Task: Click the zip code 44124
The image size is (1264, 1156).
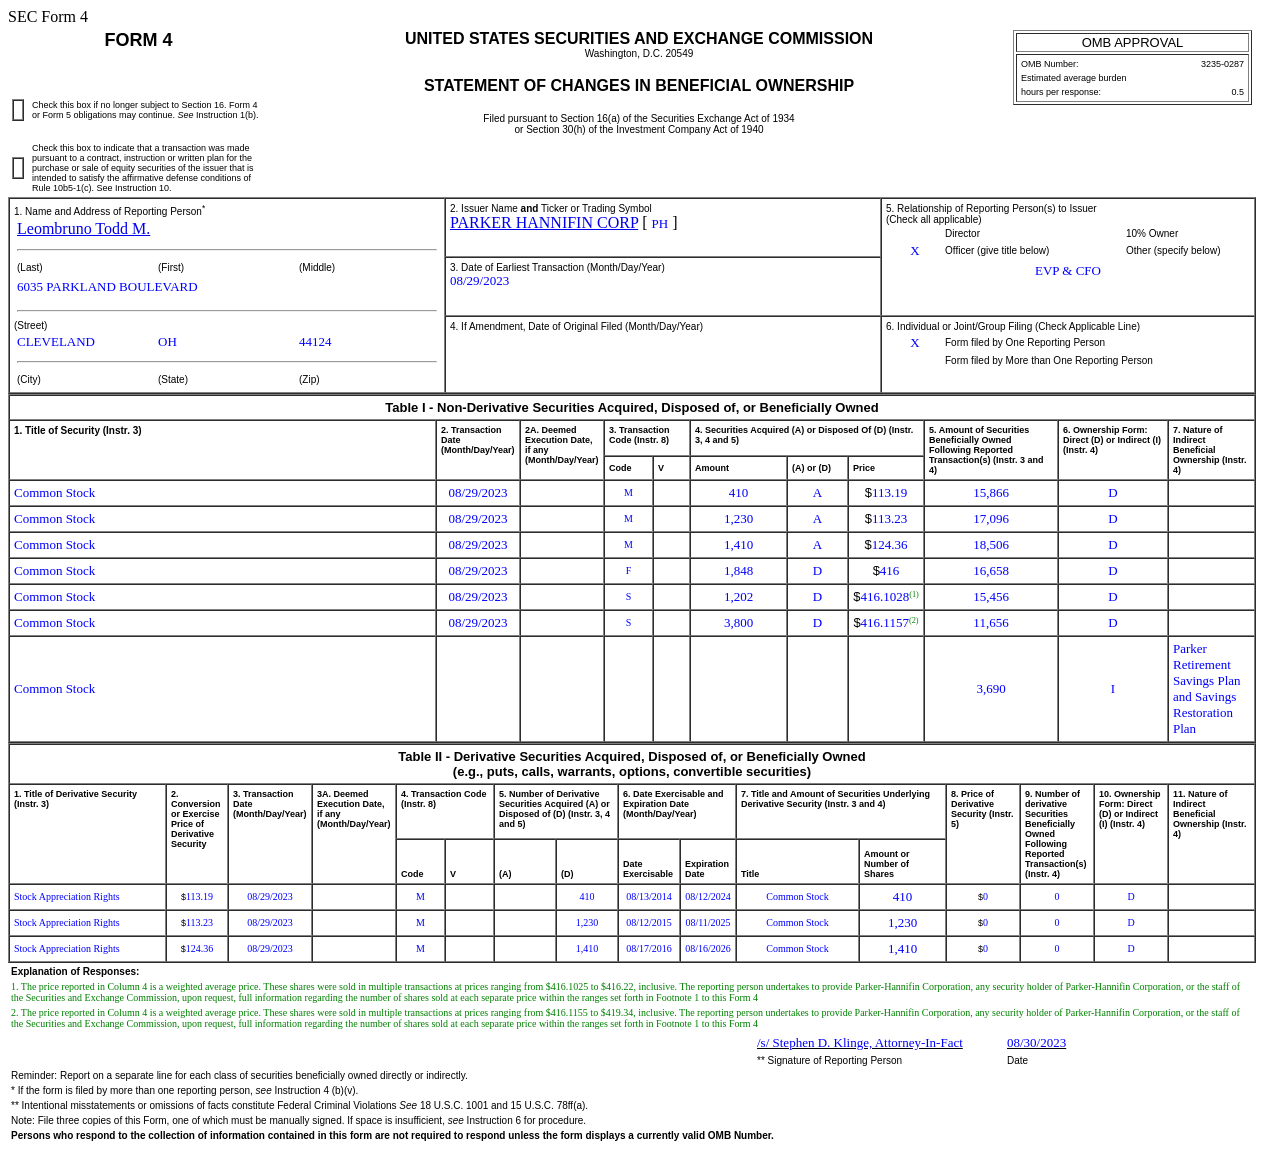Action: tap(315, 342)
